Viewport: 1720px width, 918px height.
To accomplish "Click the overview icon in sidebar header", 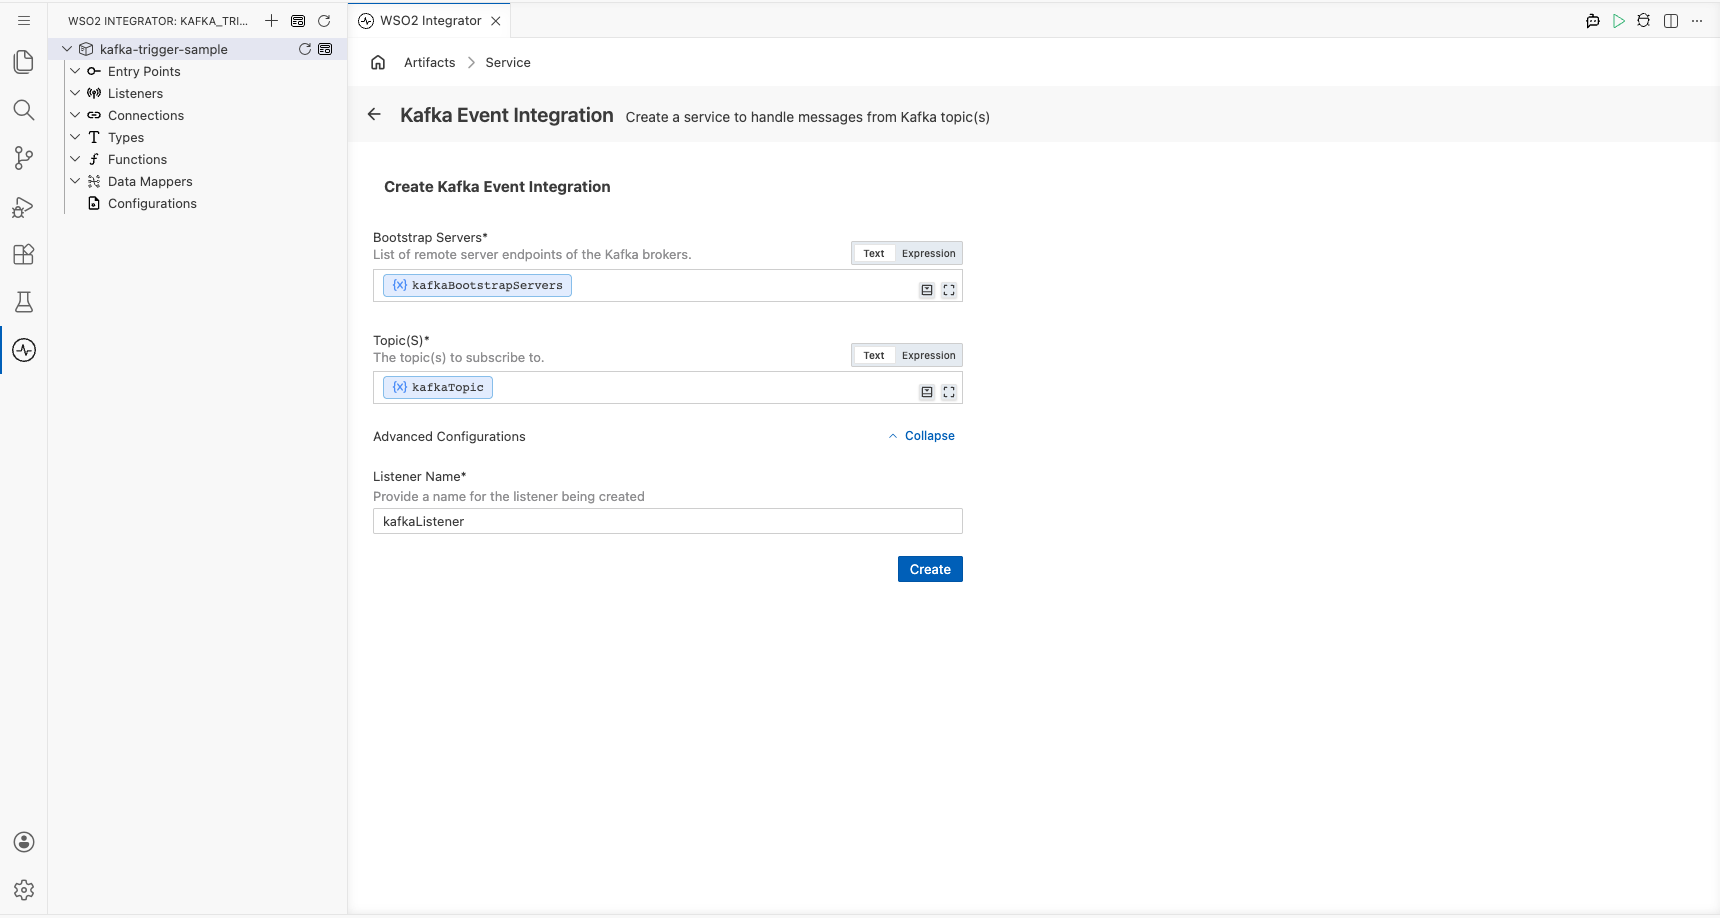I will click(298, 21).
